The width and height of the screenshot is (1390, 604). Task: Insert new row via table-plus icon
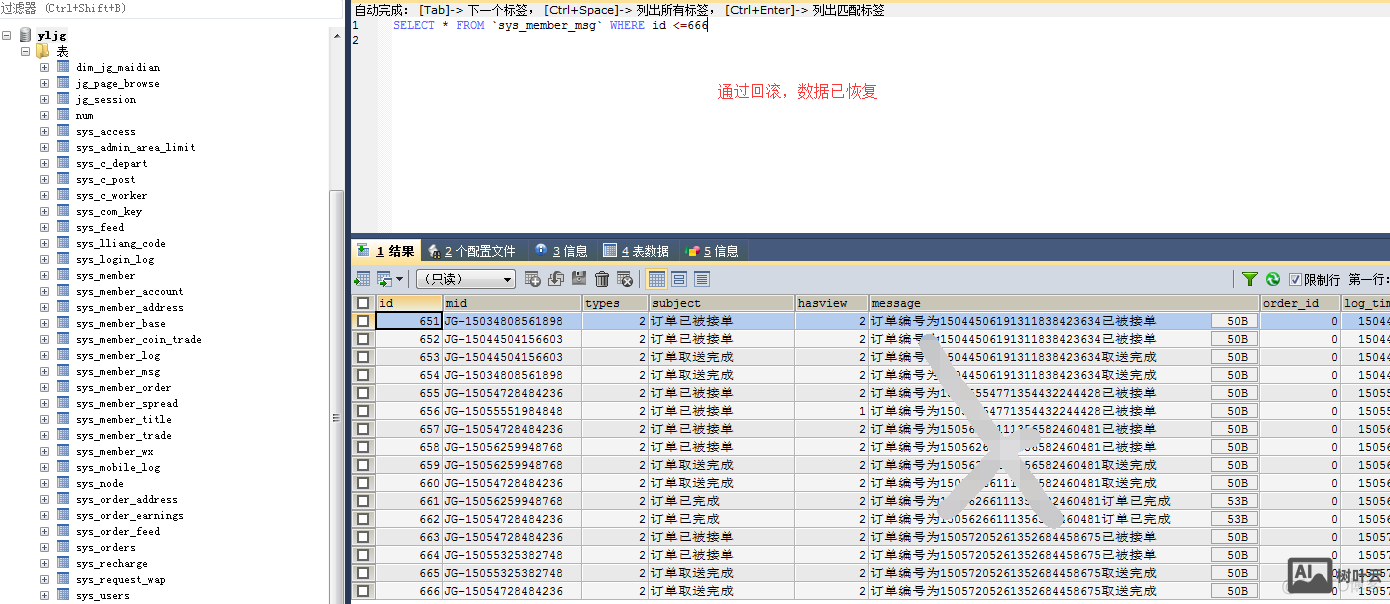pyautogui.click(x=533, y=279)
